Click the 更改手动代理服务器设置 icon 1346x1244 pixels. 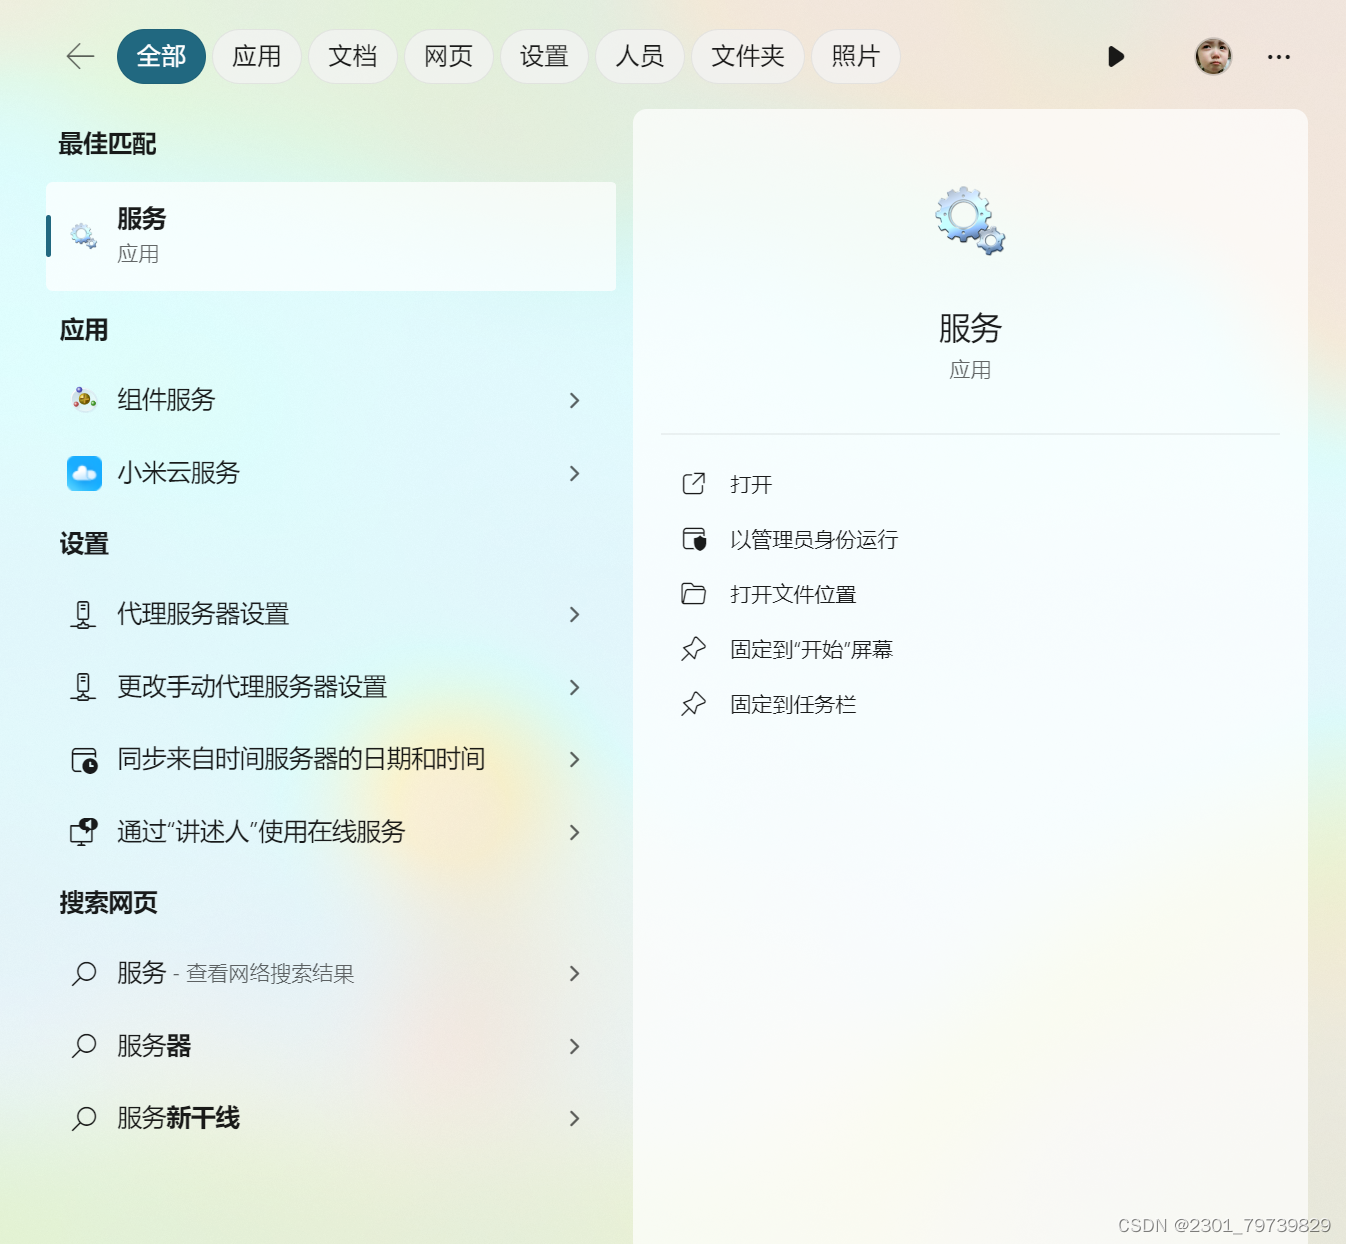point(84,687)
